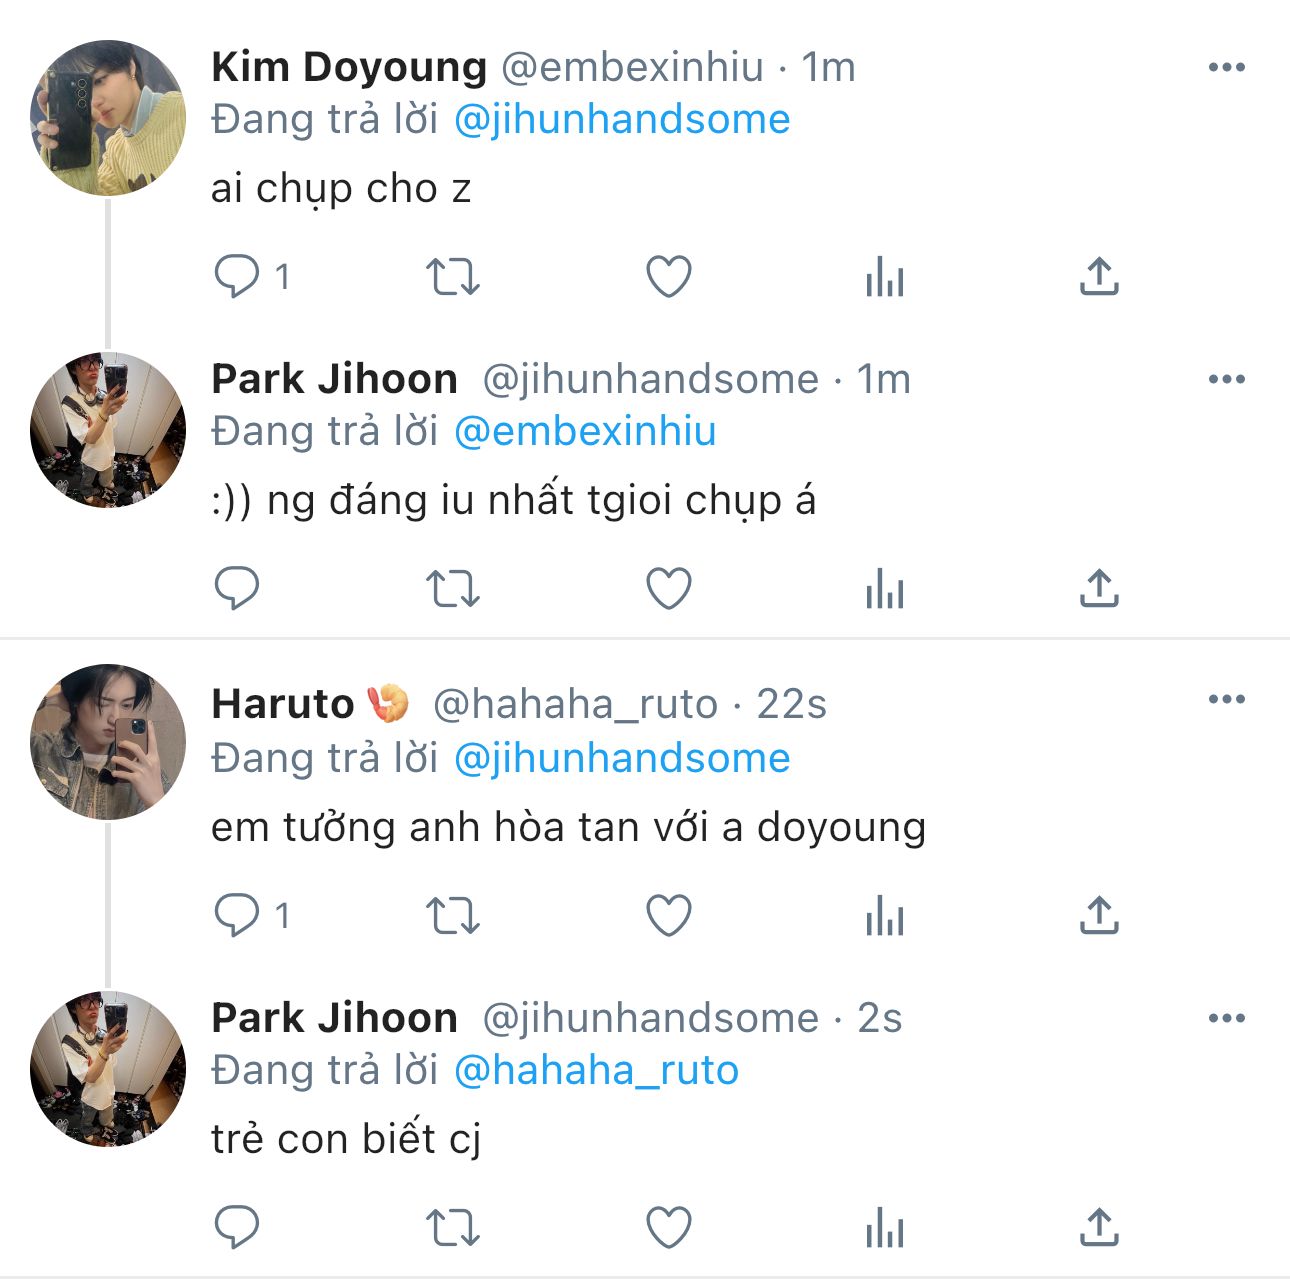View analytics for Kim Doyoung's tweet
Screen dimensions: 1290x1279
885,276
